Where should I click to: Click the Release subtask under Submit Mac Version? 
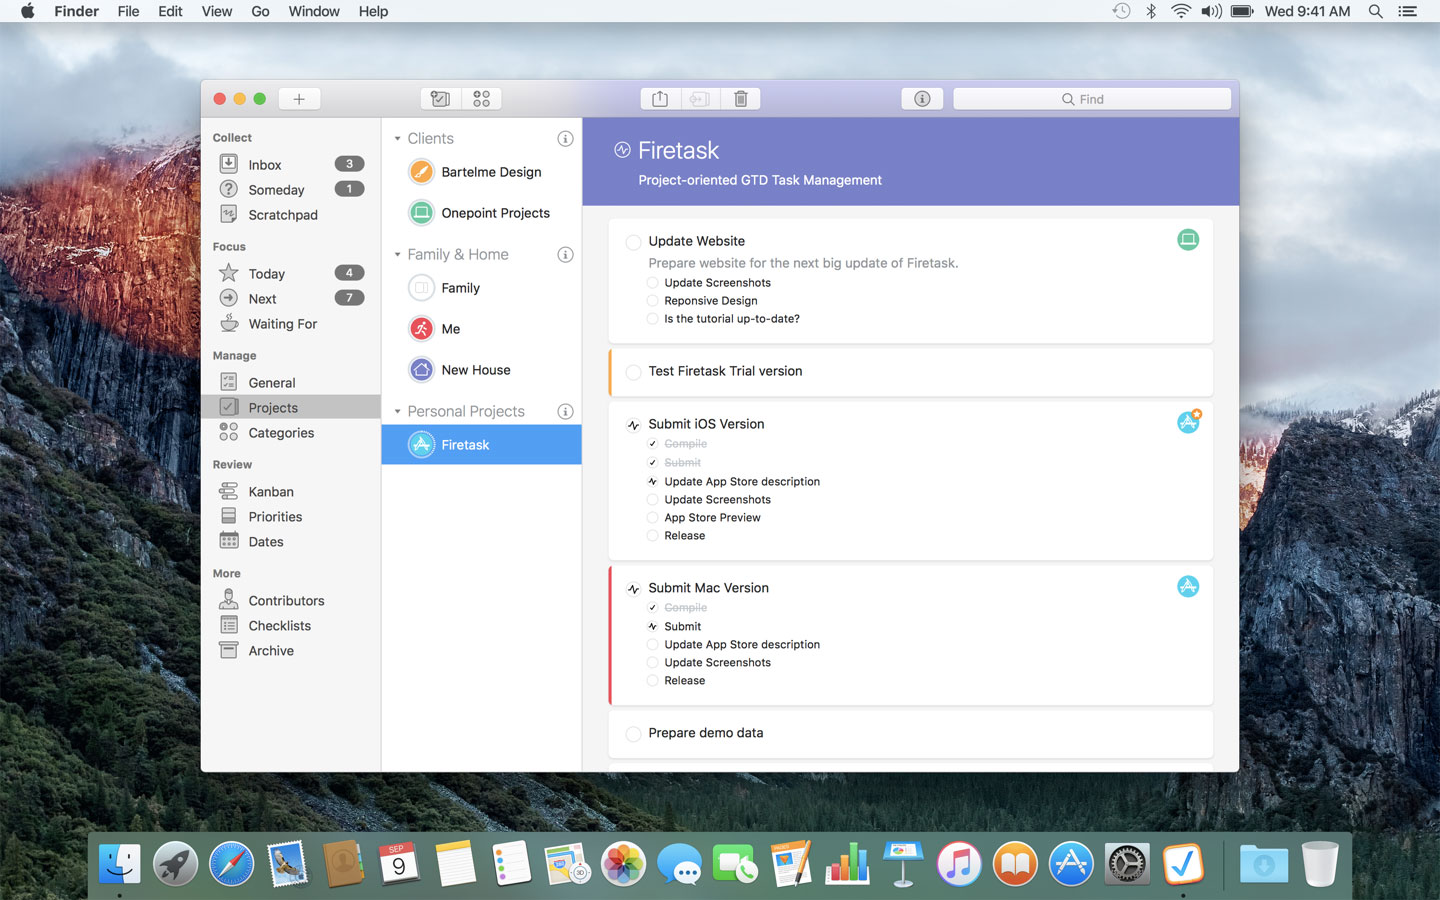pos(685,681)
